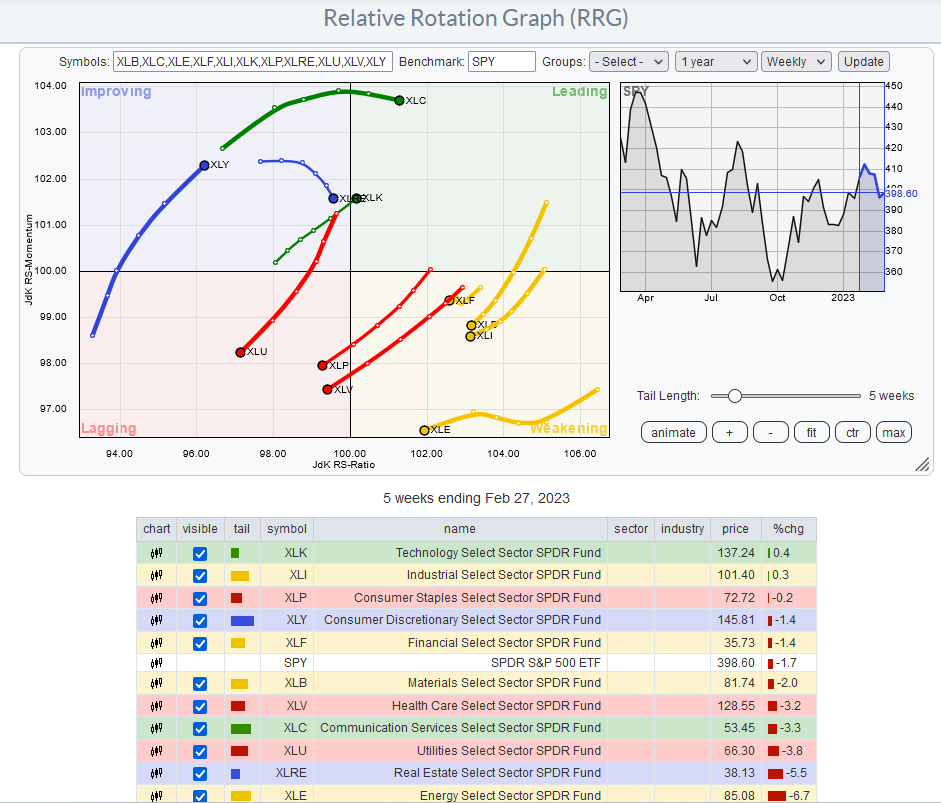Viewport: 941px width, 803px height.
Task: Sort table by price column header
Action: [735, 529]
